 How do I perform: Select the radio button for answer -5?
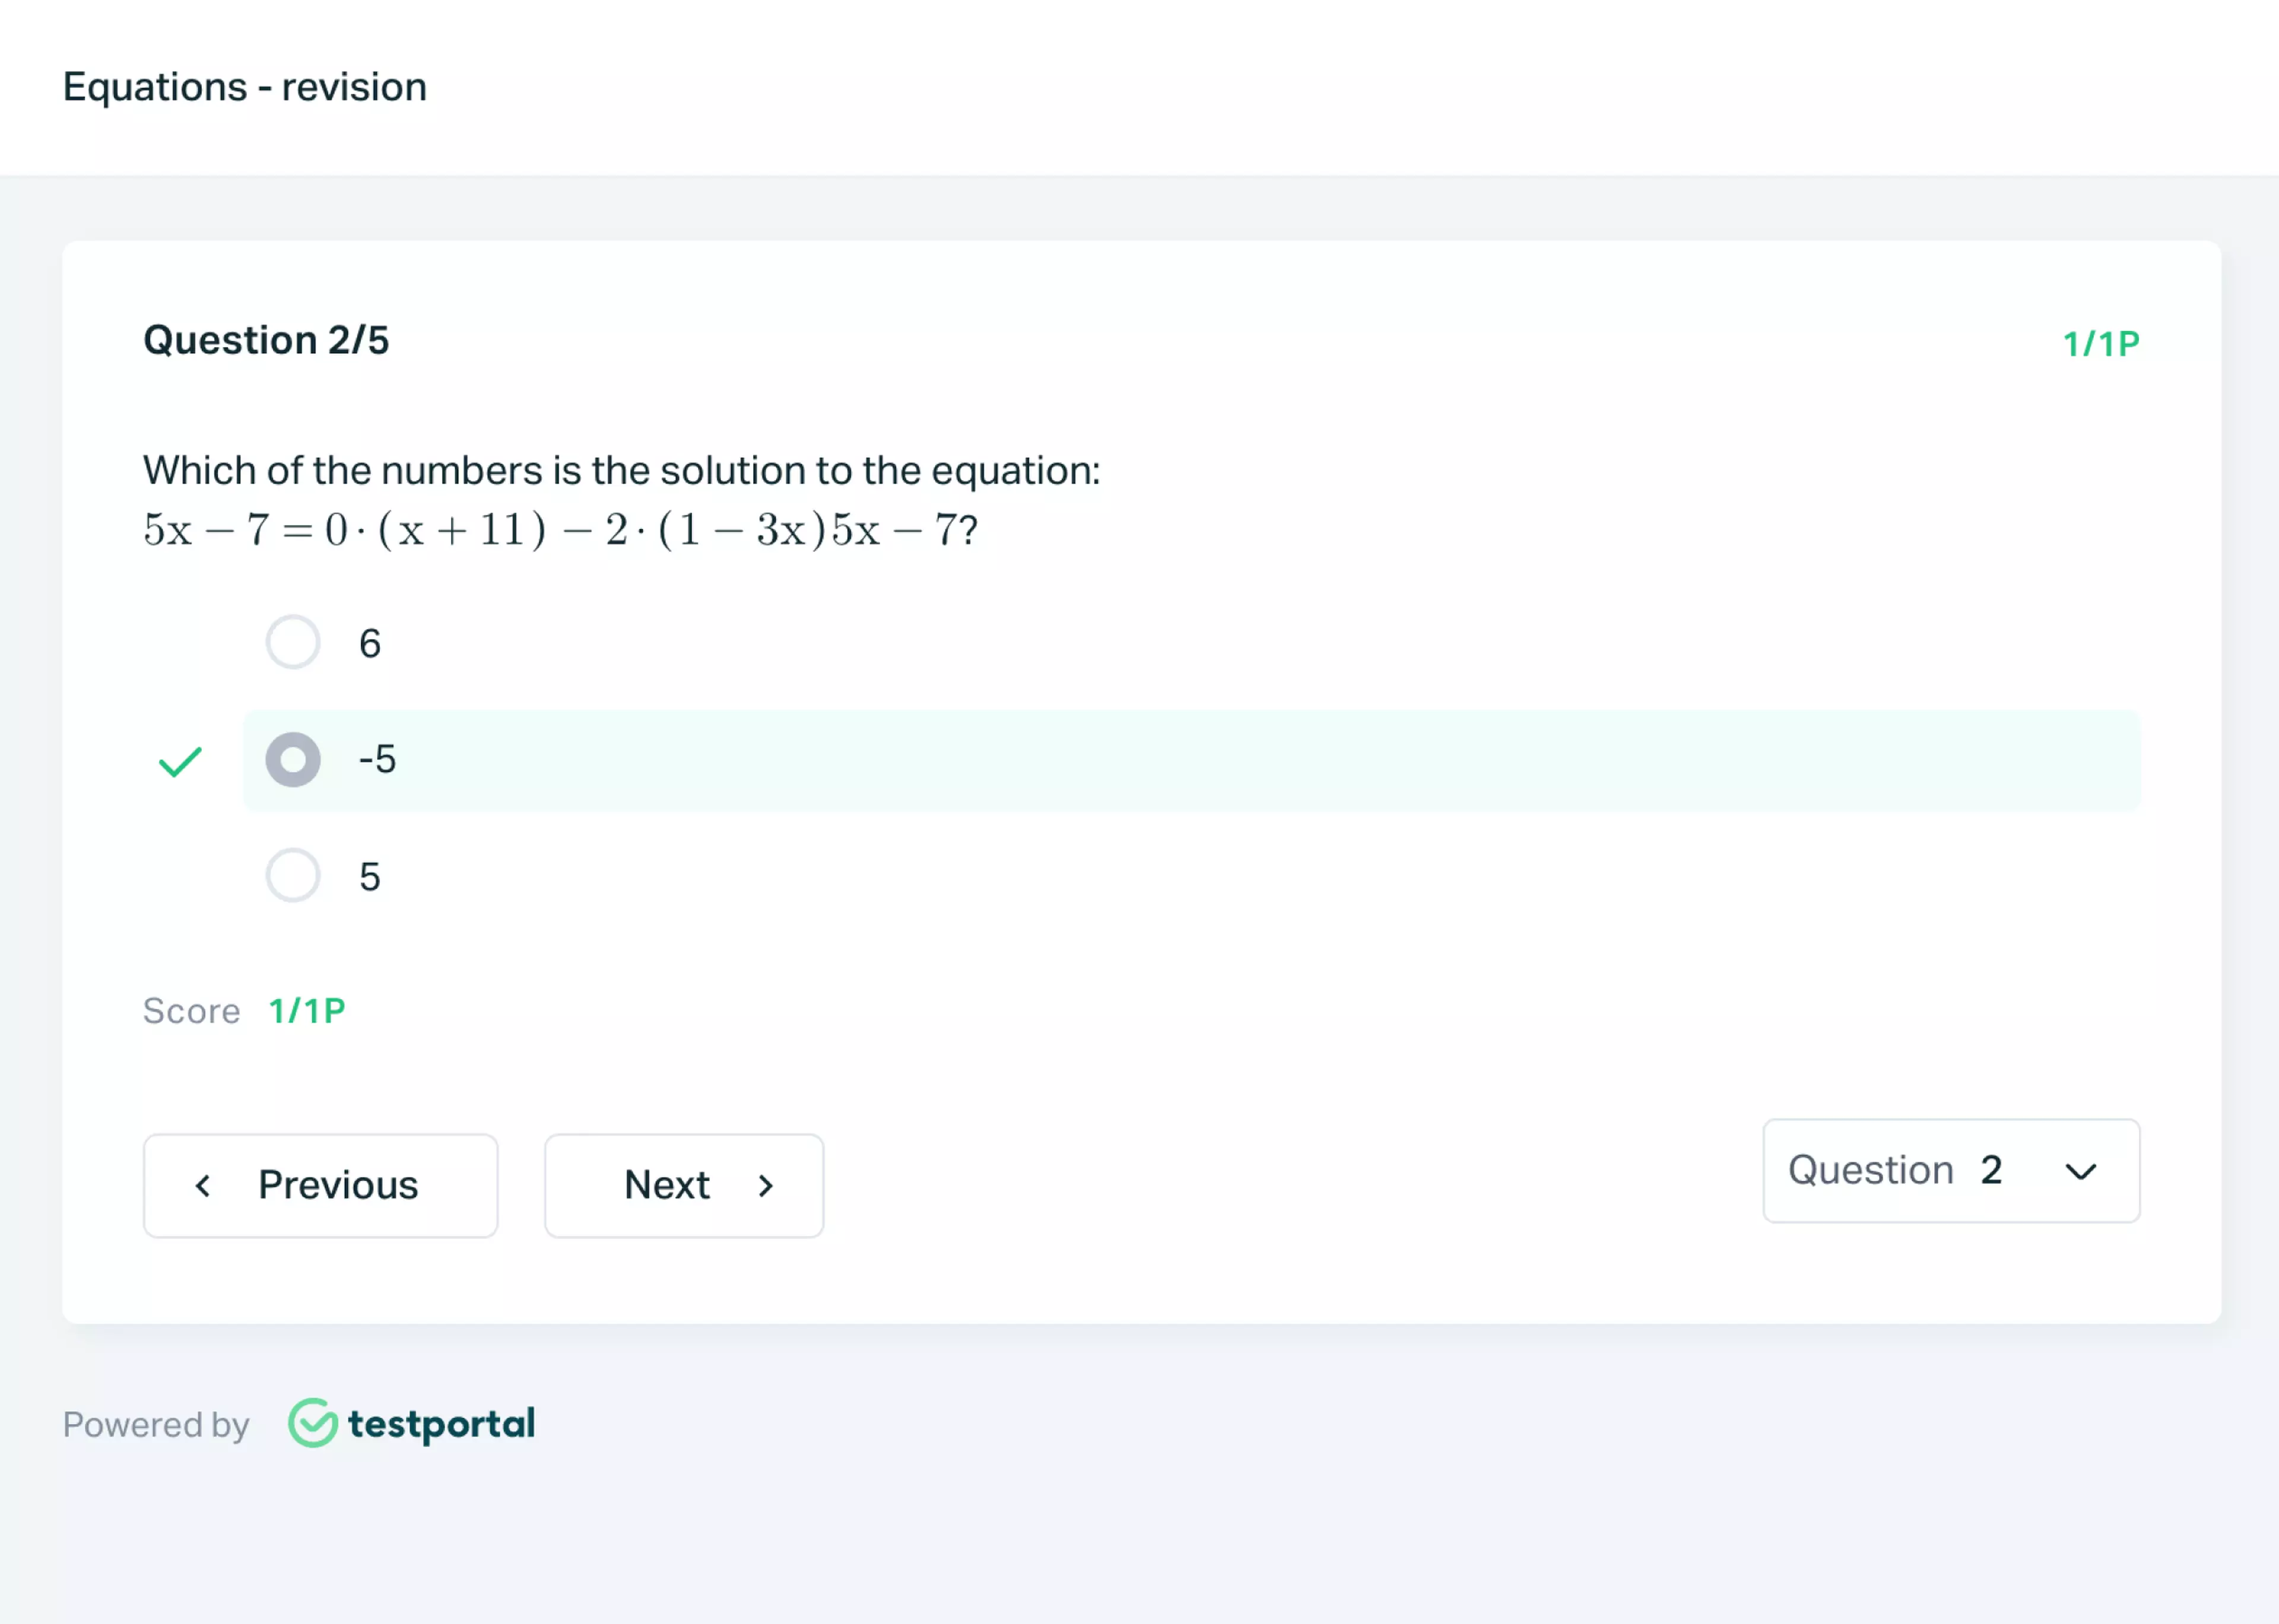click(291, 759)
